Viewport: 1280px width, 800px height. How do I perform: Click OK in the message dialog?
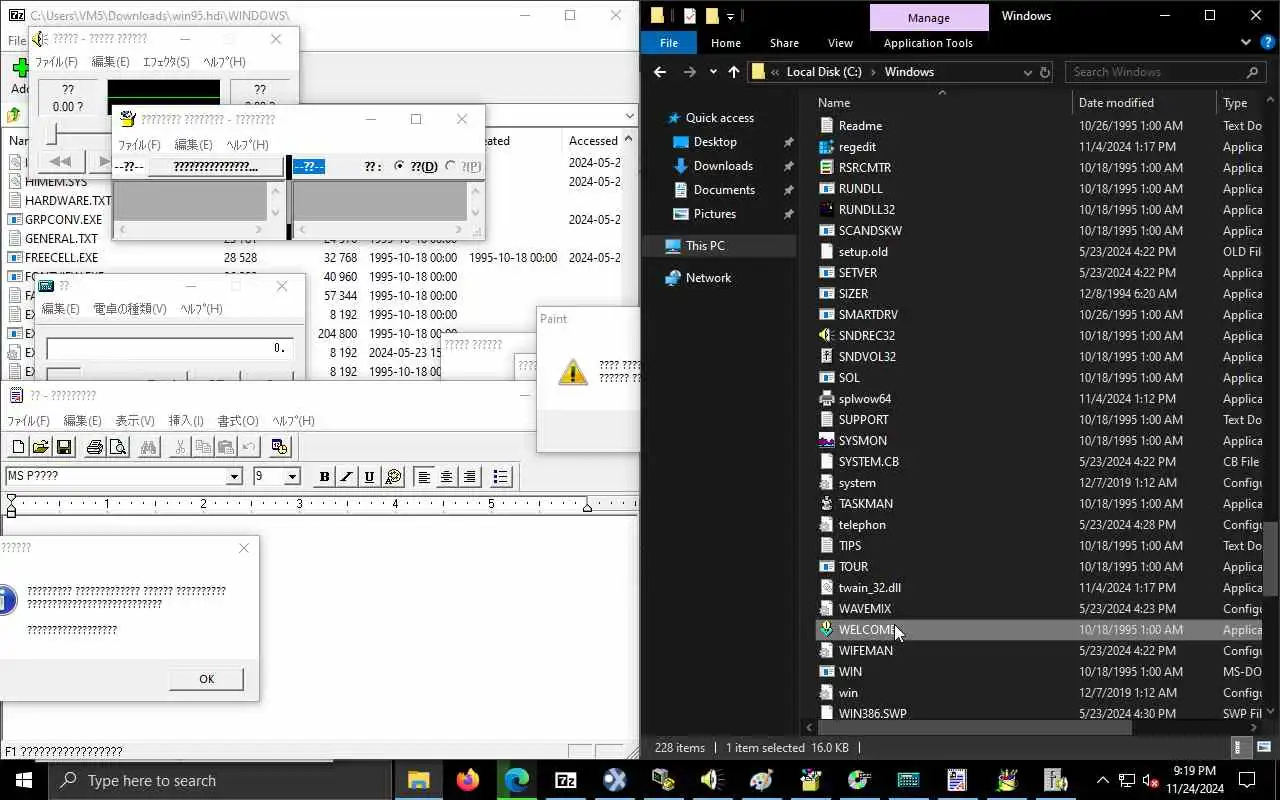[206, 679]
